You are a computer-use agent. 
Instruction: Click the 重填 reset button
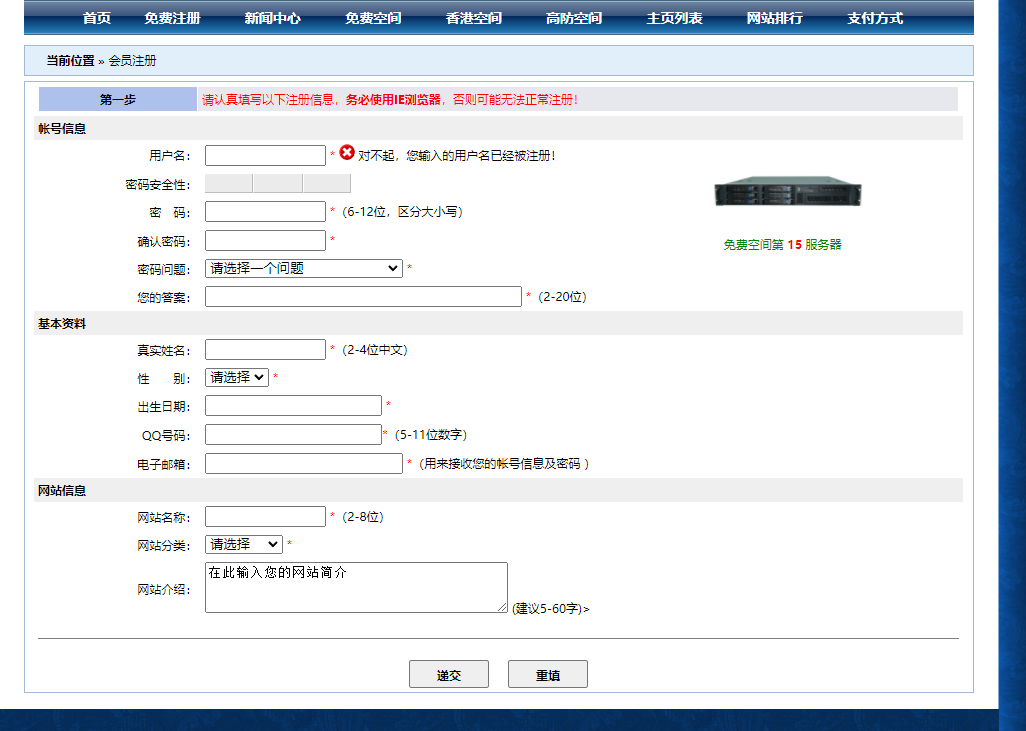(x=547, y=673)
